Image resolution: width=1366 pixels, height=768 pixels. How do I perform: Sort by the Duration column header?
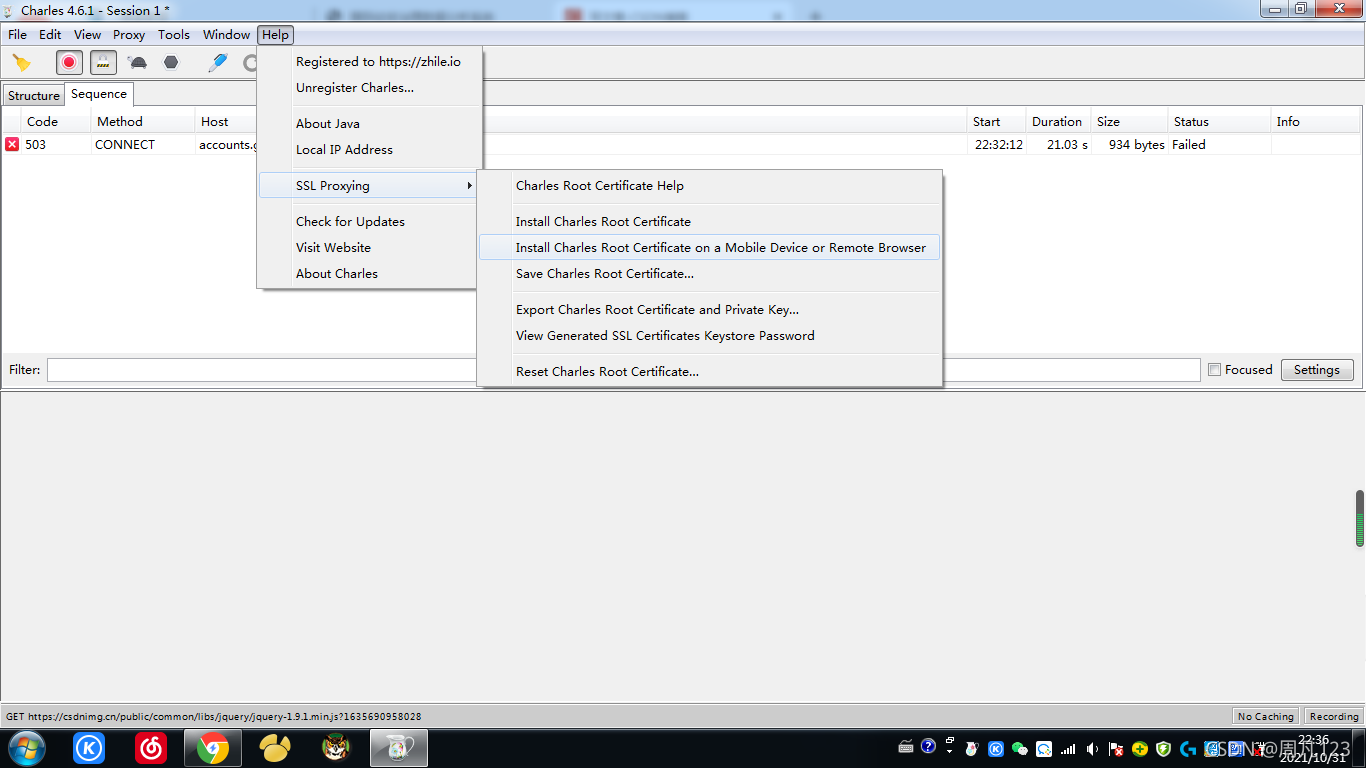point(1058,121)
